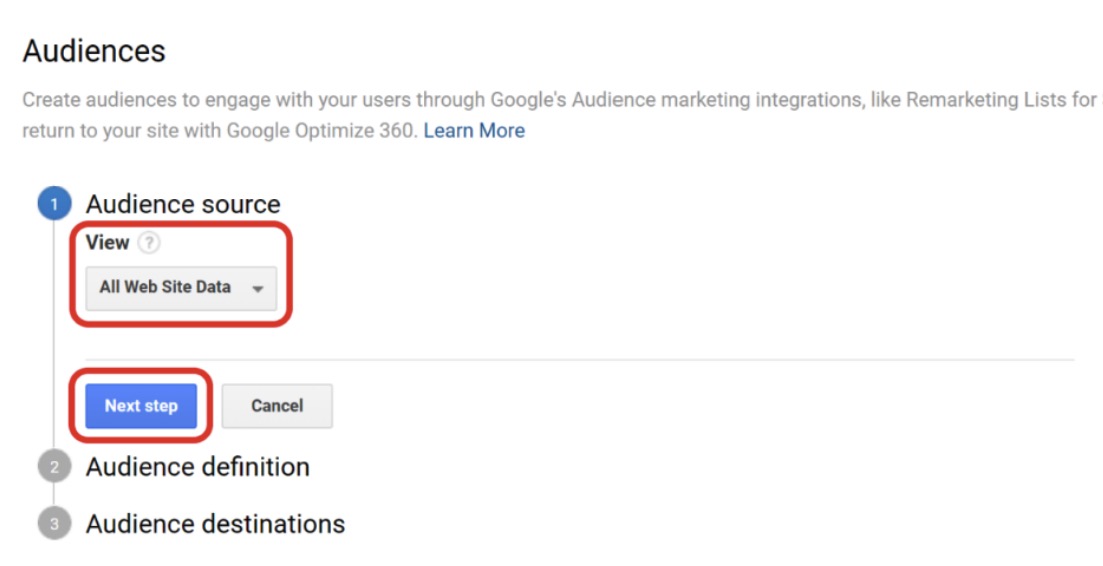The height and width of the screenshot is (566, 1103).
Task: Open the Learn More link
Action: point(474,131)
